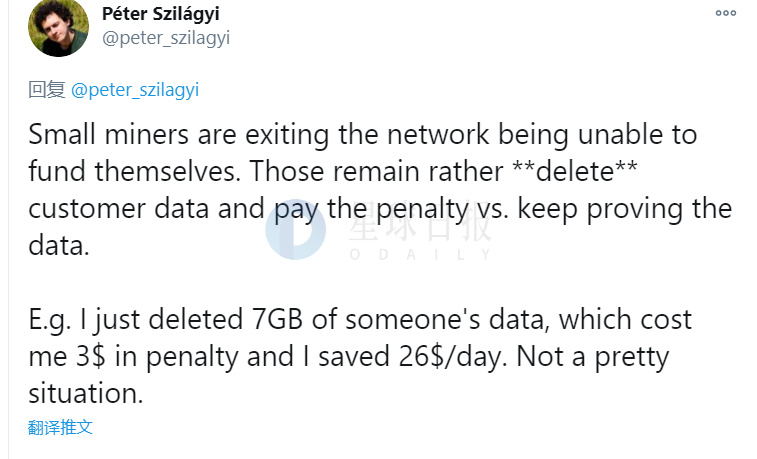
Task: Click the 翻译推文 translate tweet link
Action: [61, 427]
